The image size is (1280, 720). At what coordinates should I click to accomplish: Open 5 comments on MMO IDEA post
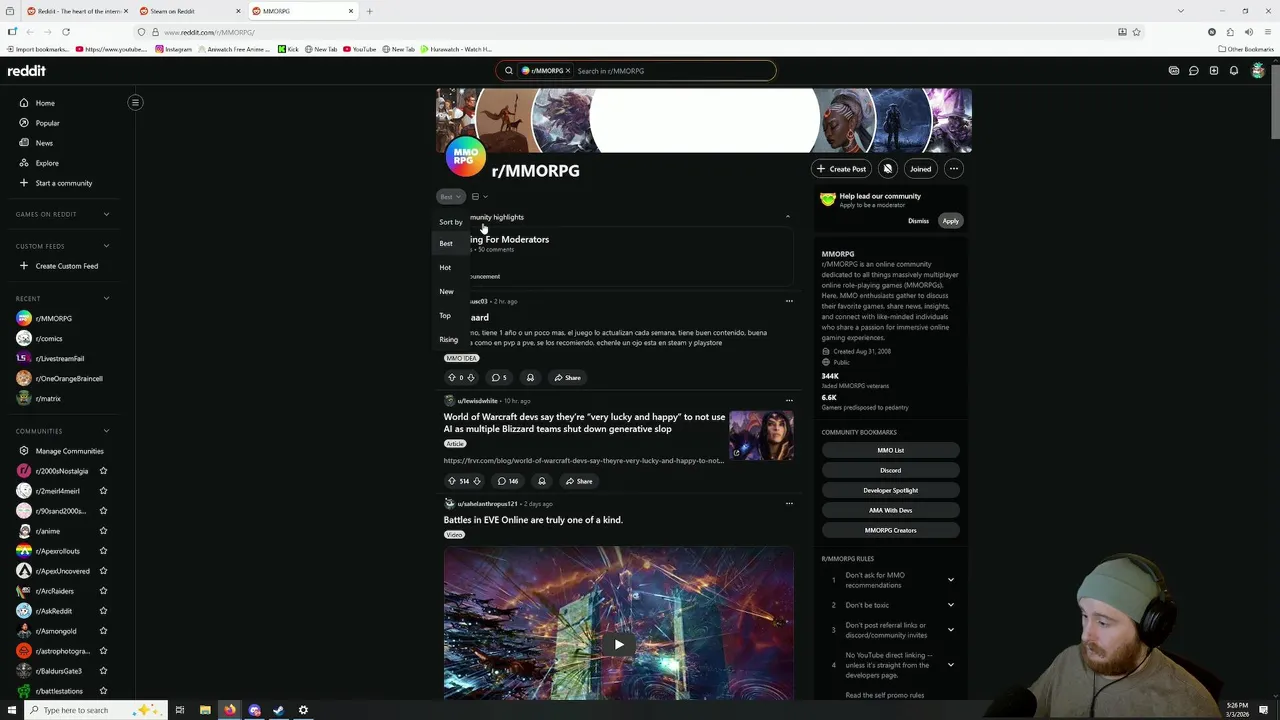pos(498,378)
